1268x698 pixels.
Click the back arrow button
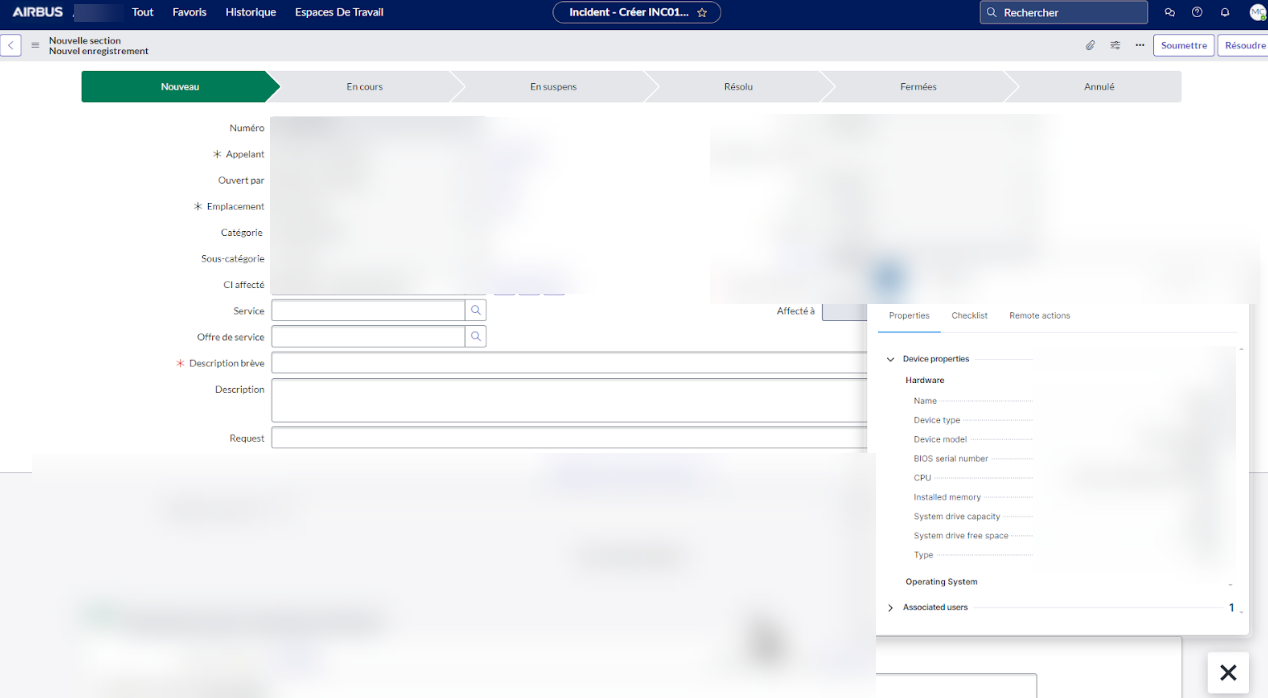(x=11, y=46)
